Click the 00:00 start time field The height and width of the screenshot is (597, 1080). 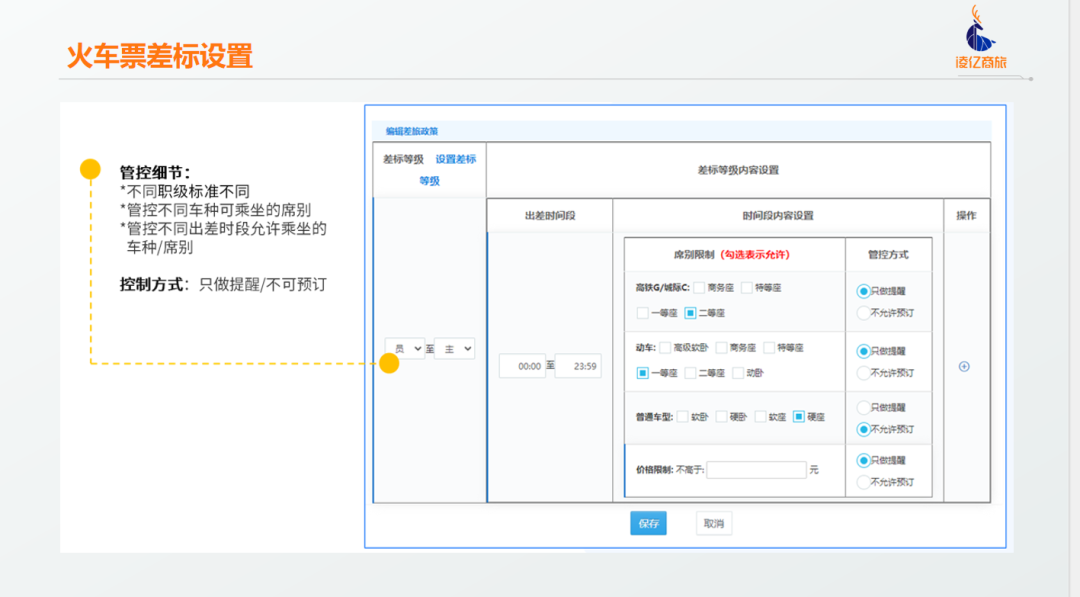pyautogui.click(x=522, y=366)
